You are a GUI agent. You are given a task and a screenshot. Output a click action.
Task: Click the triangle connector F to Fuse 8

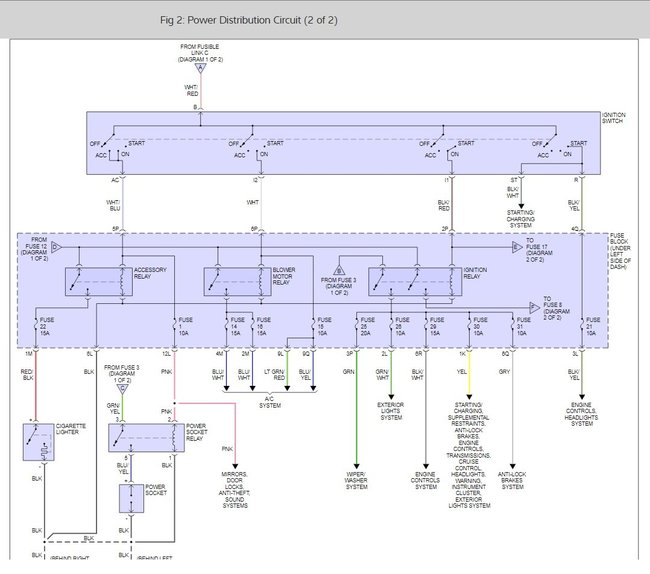534,308
